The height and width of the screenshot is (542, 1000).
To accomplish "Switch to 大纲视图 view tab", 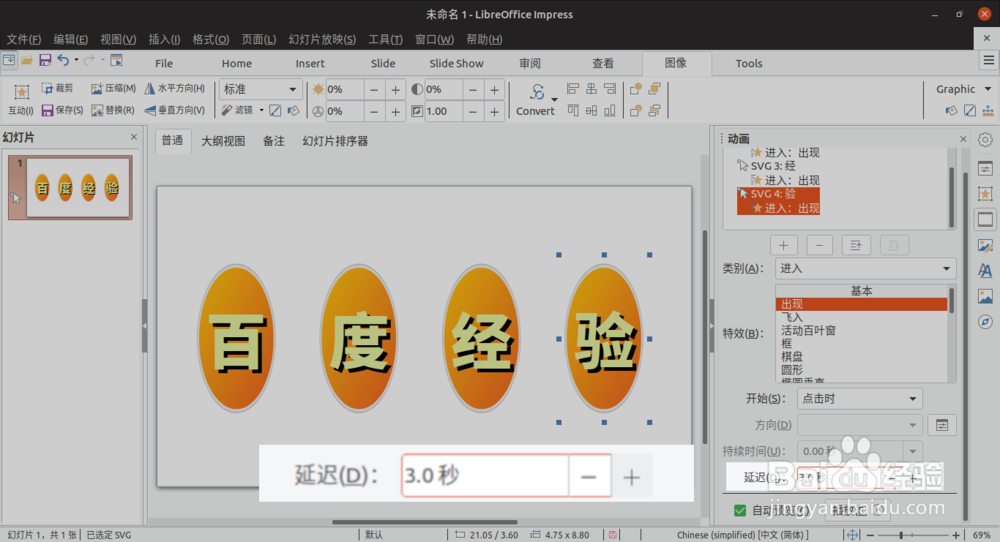I will (x=223, y=141).
